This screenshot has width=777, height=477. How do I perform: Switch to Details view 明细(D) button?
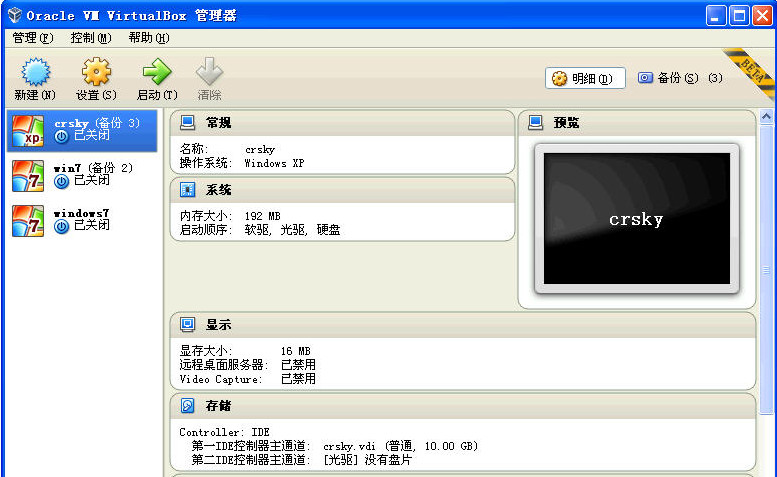coord(585,78)
